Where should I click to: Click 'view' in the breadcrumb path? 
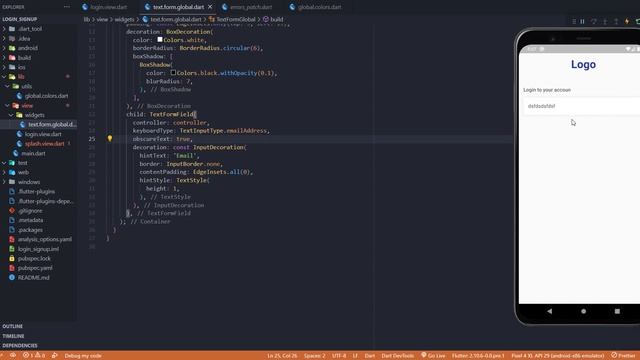coord(102,19)
